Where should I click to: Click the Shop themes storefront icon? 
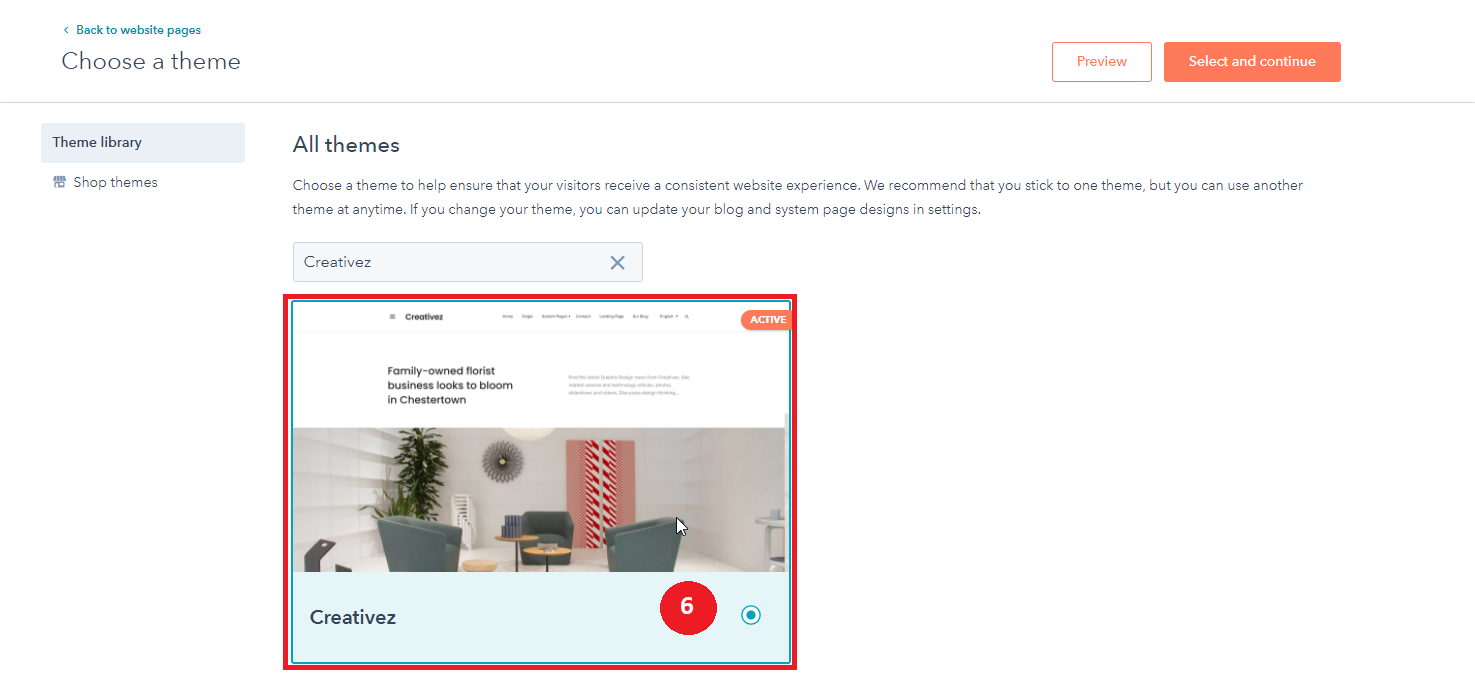pos(59,182)
